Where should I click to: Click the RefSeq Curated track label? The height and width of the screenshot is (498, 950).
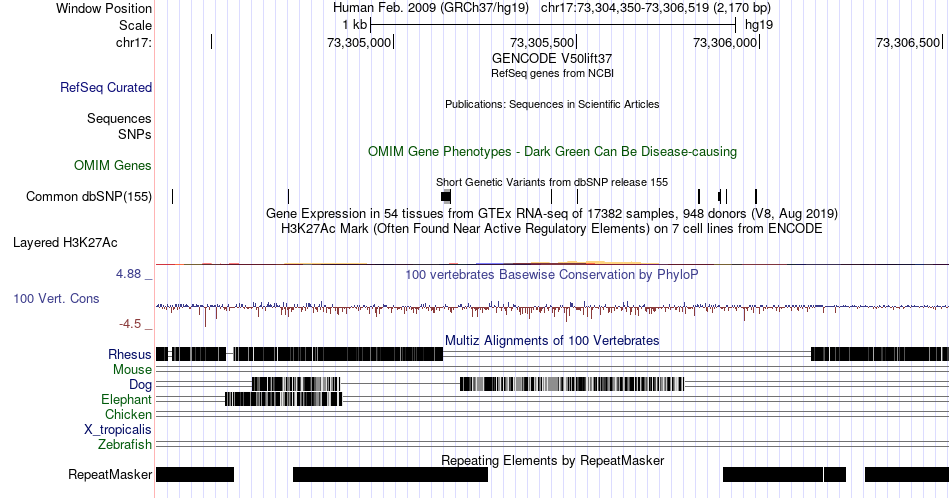[105, 87]
